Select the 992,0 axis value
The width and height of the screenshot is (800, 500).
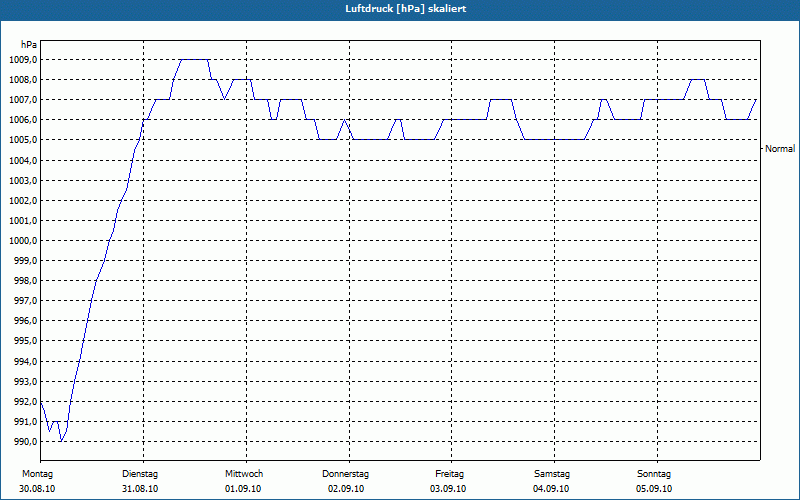coord(25,402)
